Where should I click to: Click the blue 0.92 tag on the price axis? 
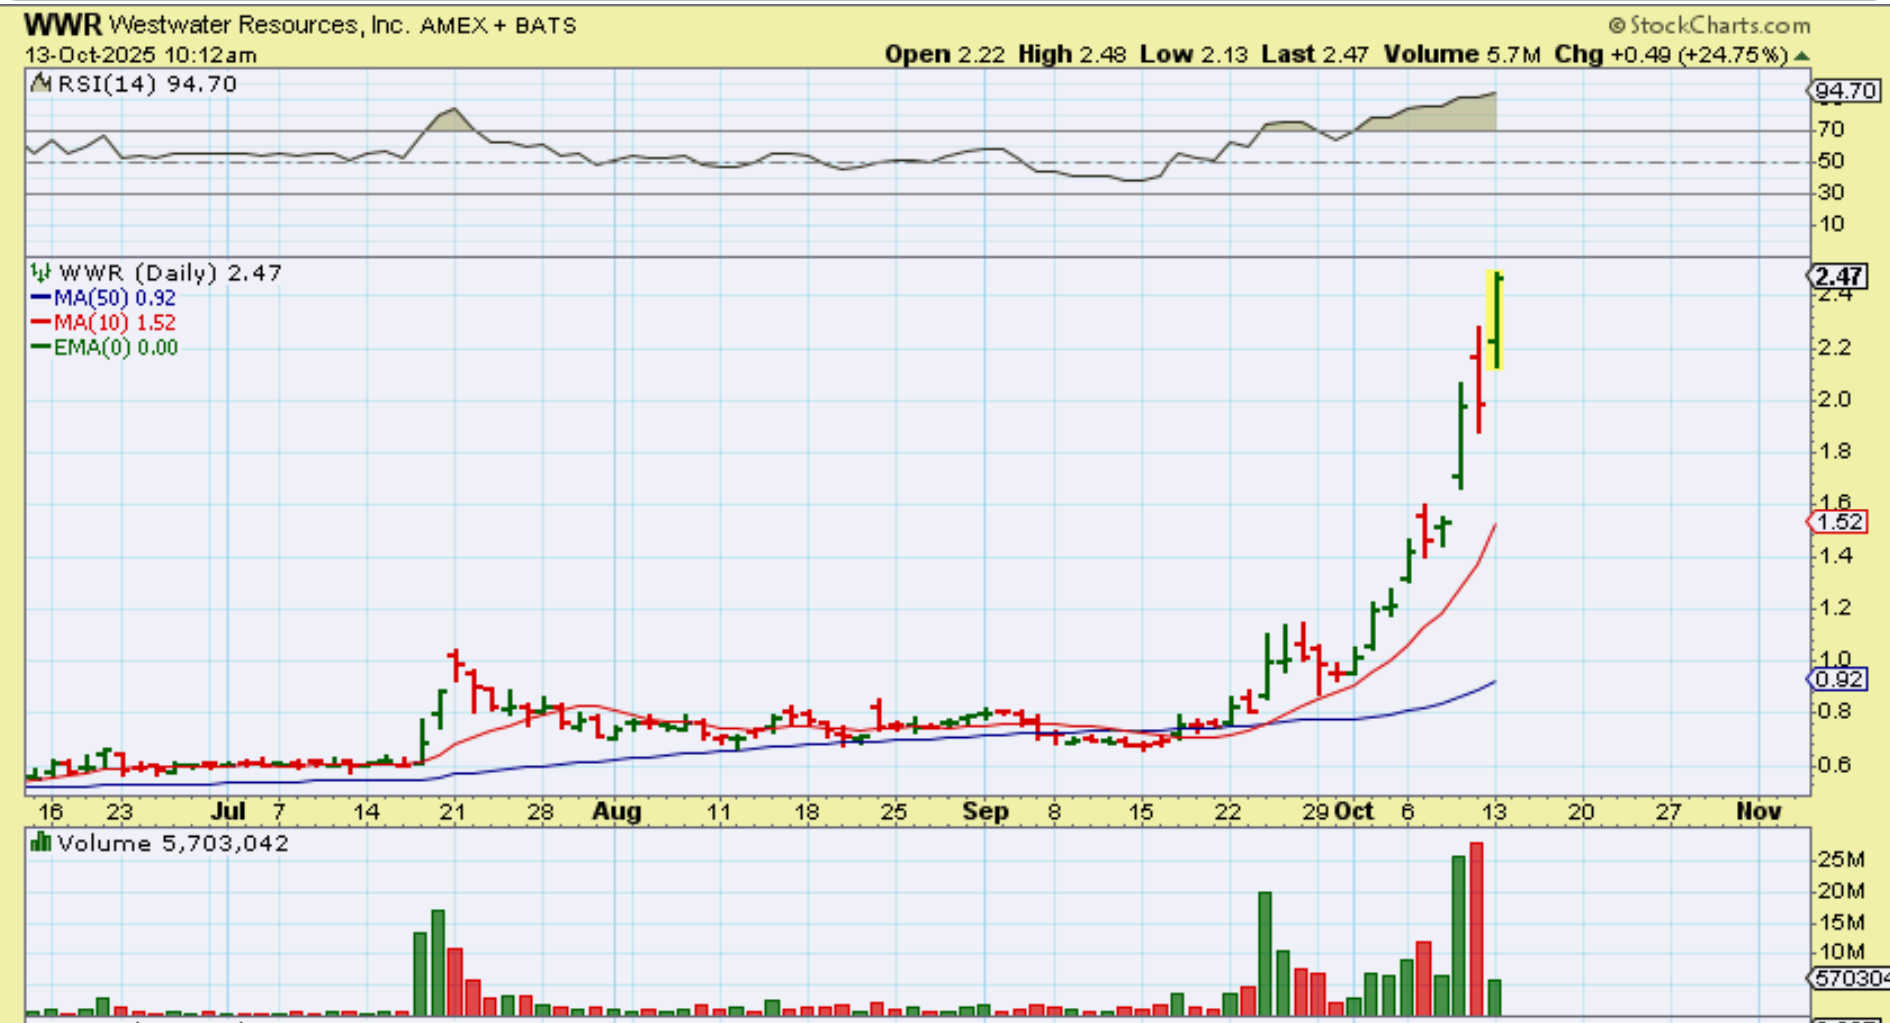click(1839, 679)
